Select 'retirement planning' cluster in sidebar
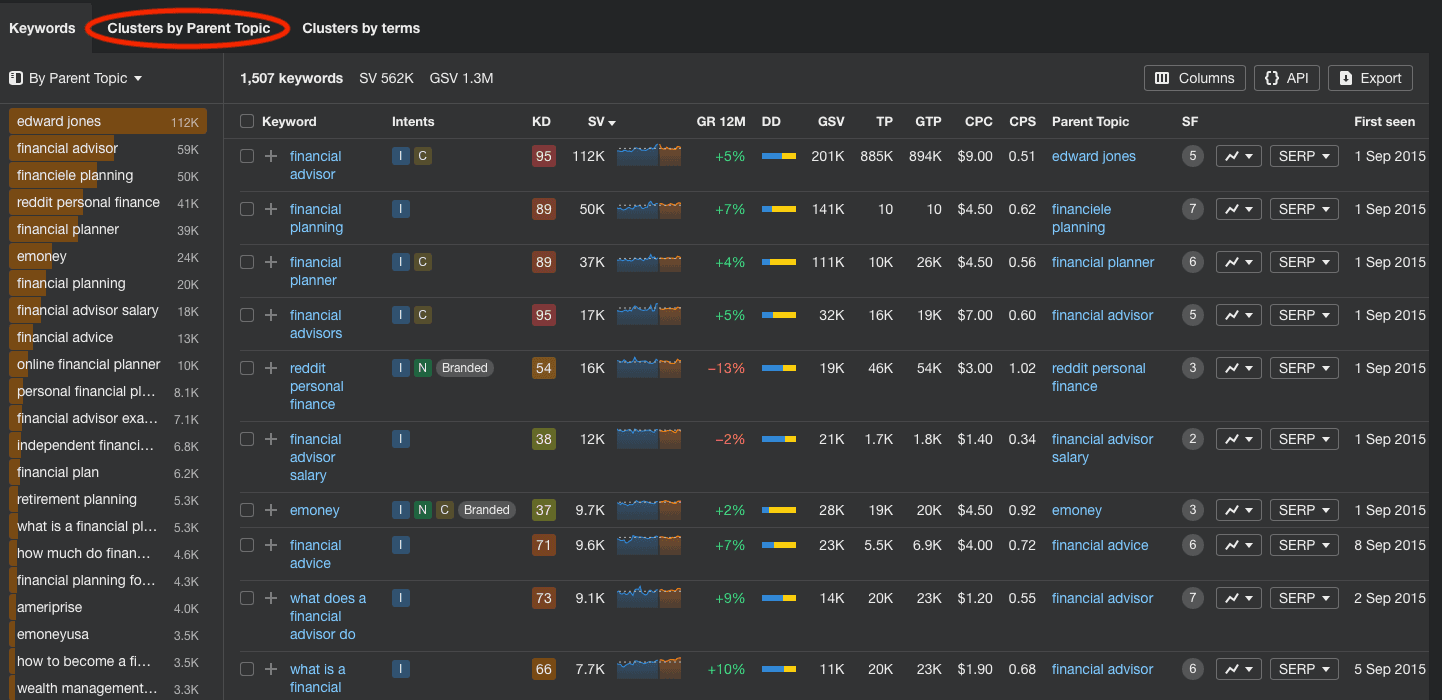 click(x=77, y=499)
